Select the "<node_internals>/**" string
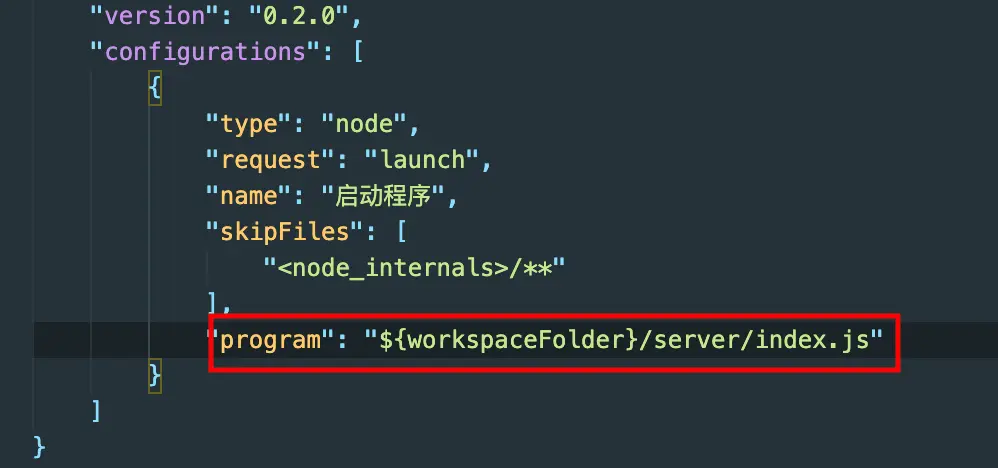 tap(414, 267)
